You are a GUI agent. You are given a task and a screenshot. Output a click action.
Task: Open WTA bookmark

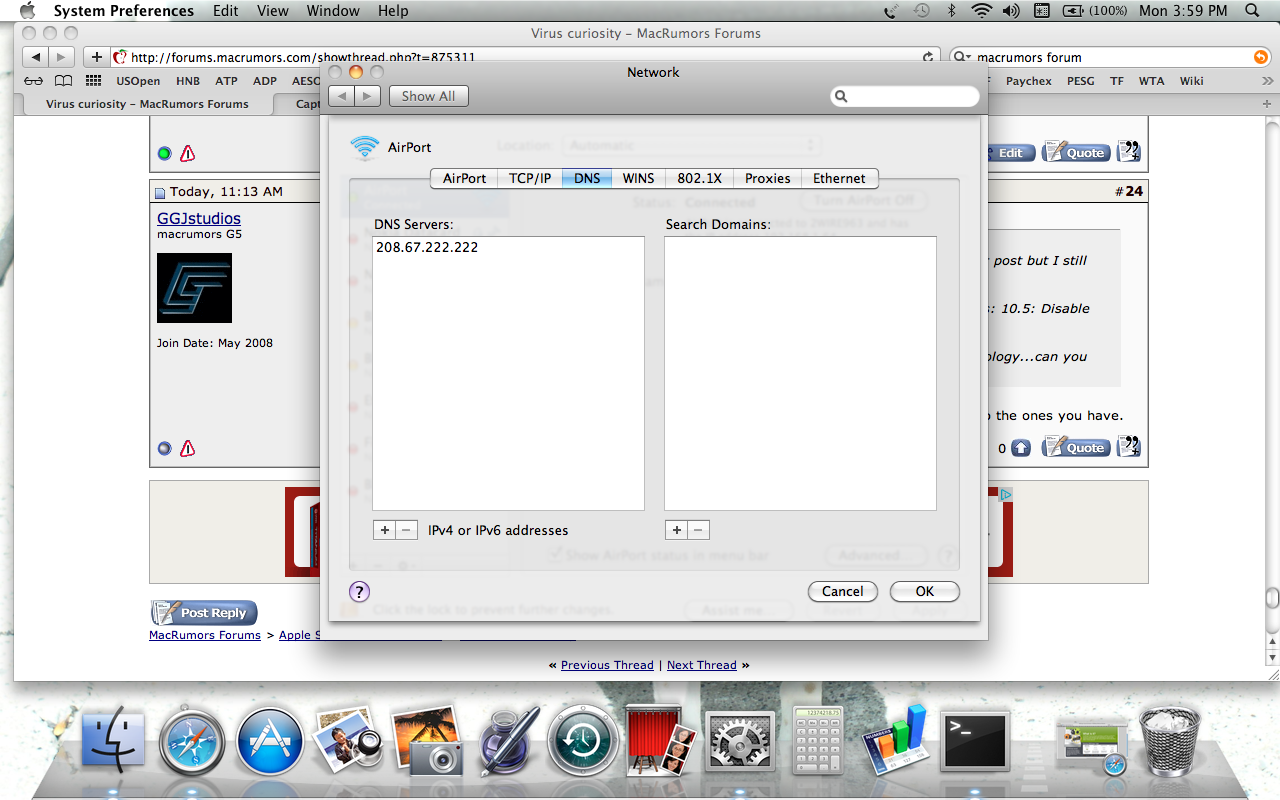(1151, 81)
